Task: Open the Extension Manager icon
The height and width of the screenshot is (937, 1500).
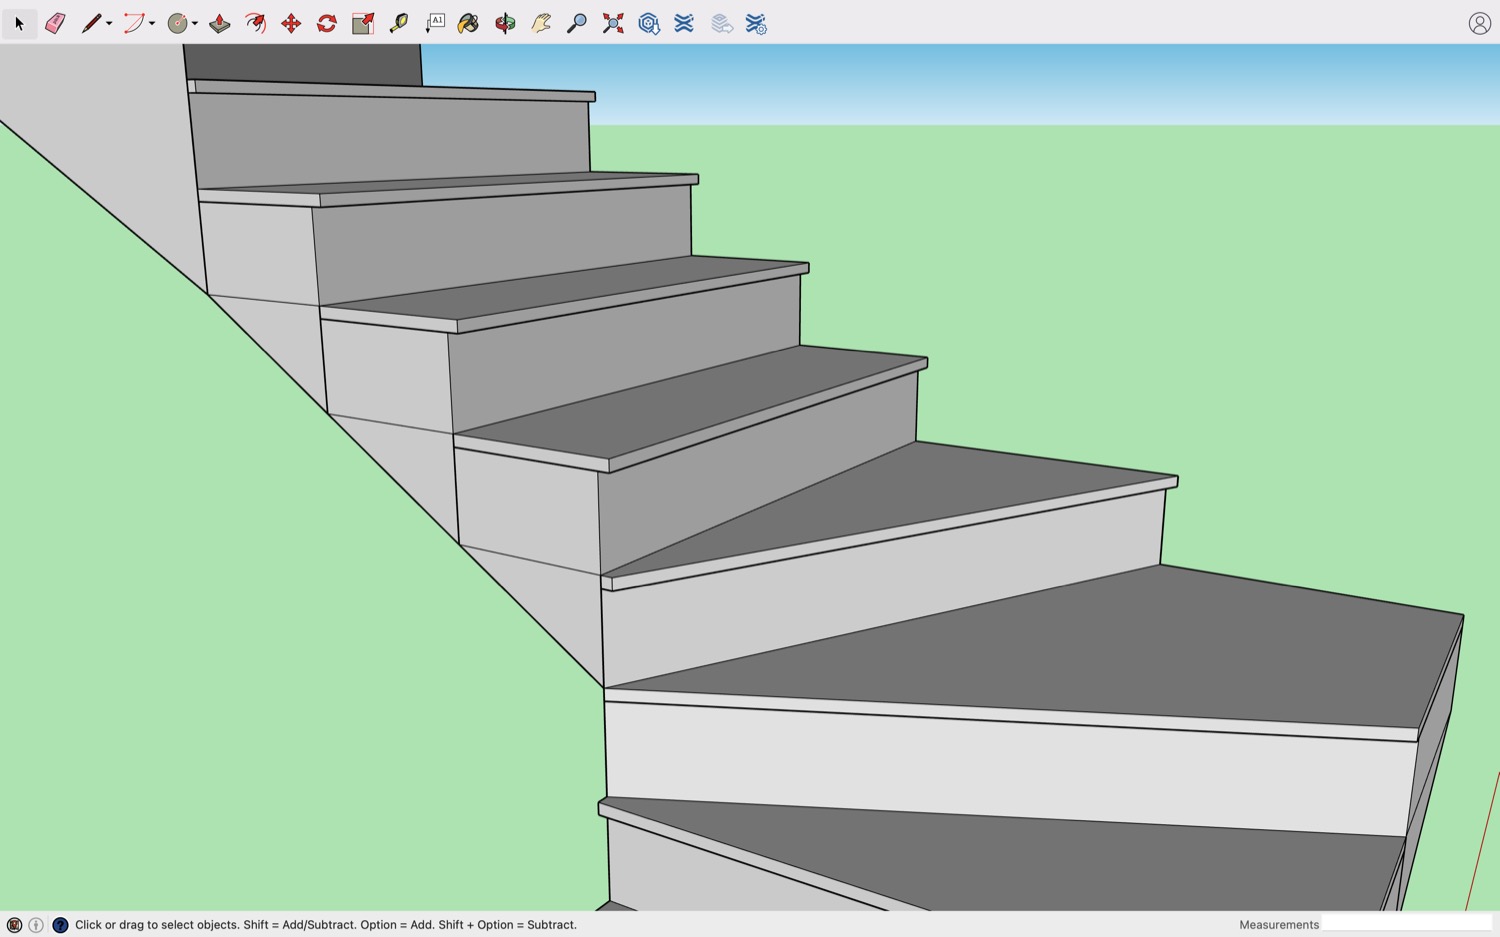Action: point(756,23)
